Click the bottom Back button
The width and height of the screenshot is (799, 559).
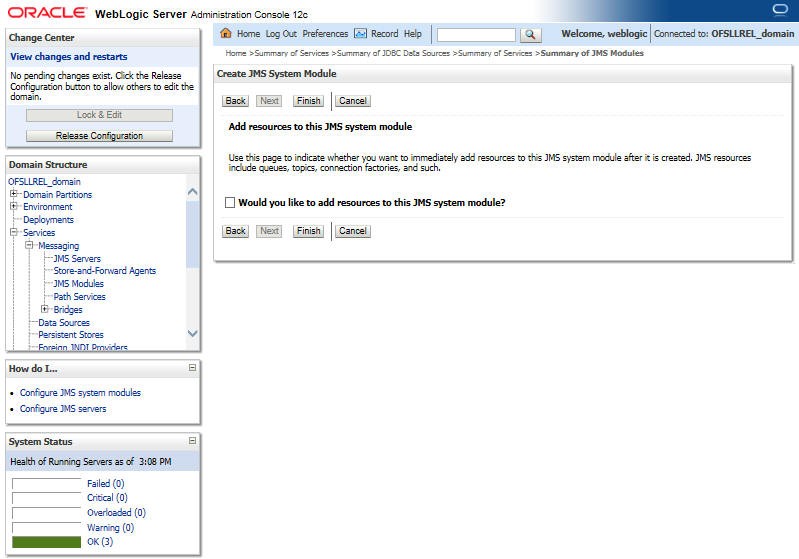tap(235, 231)
